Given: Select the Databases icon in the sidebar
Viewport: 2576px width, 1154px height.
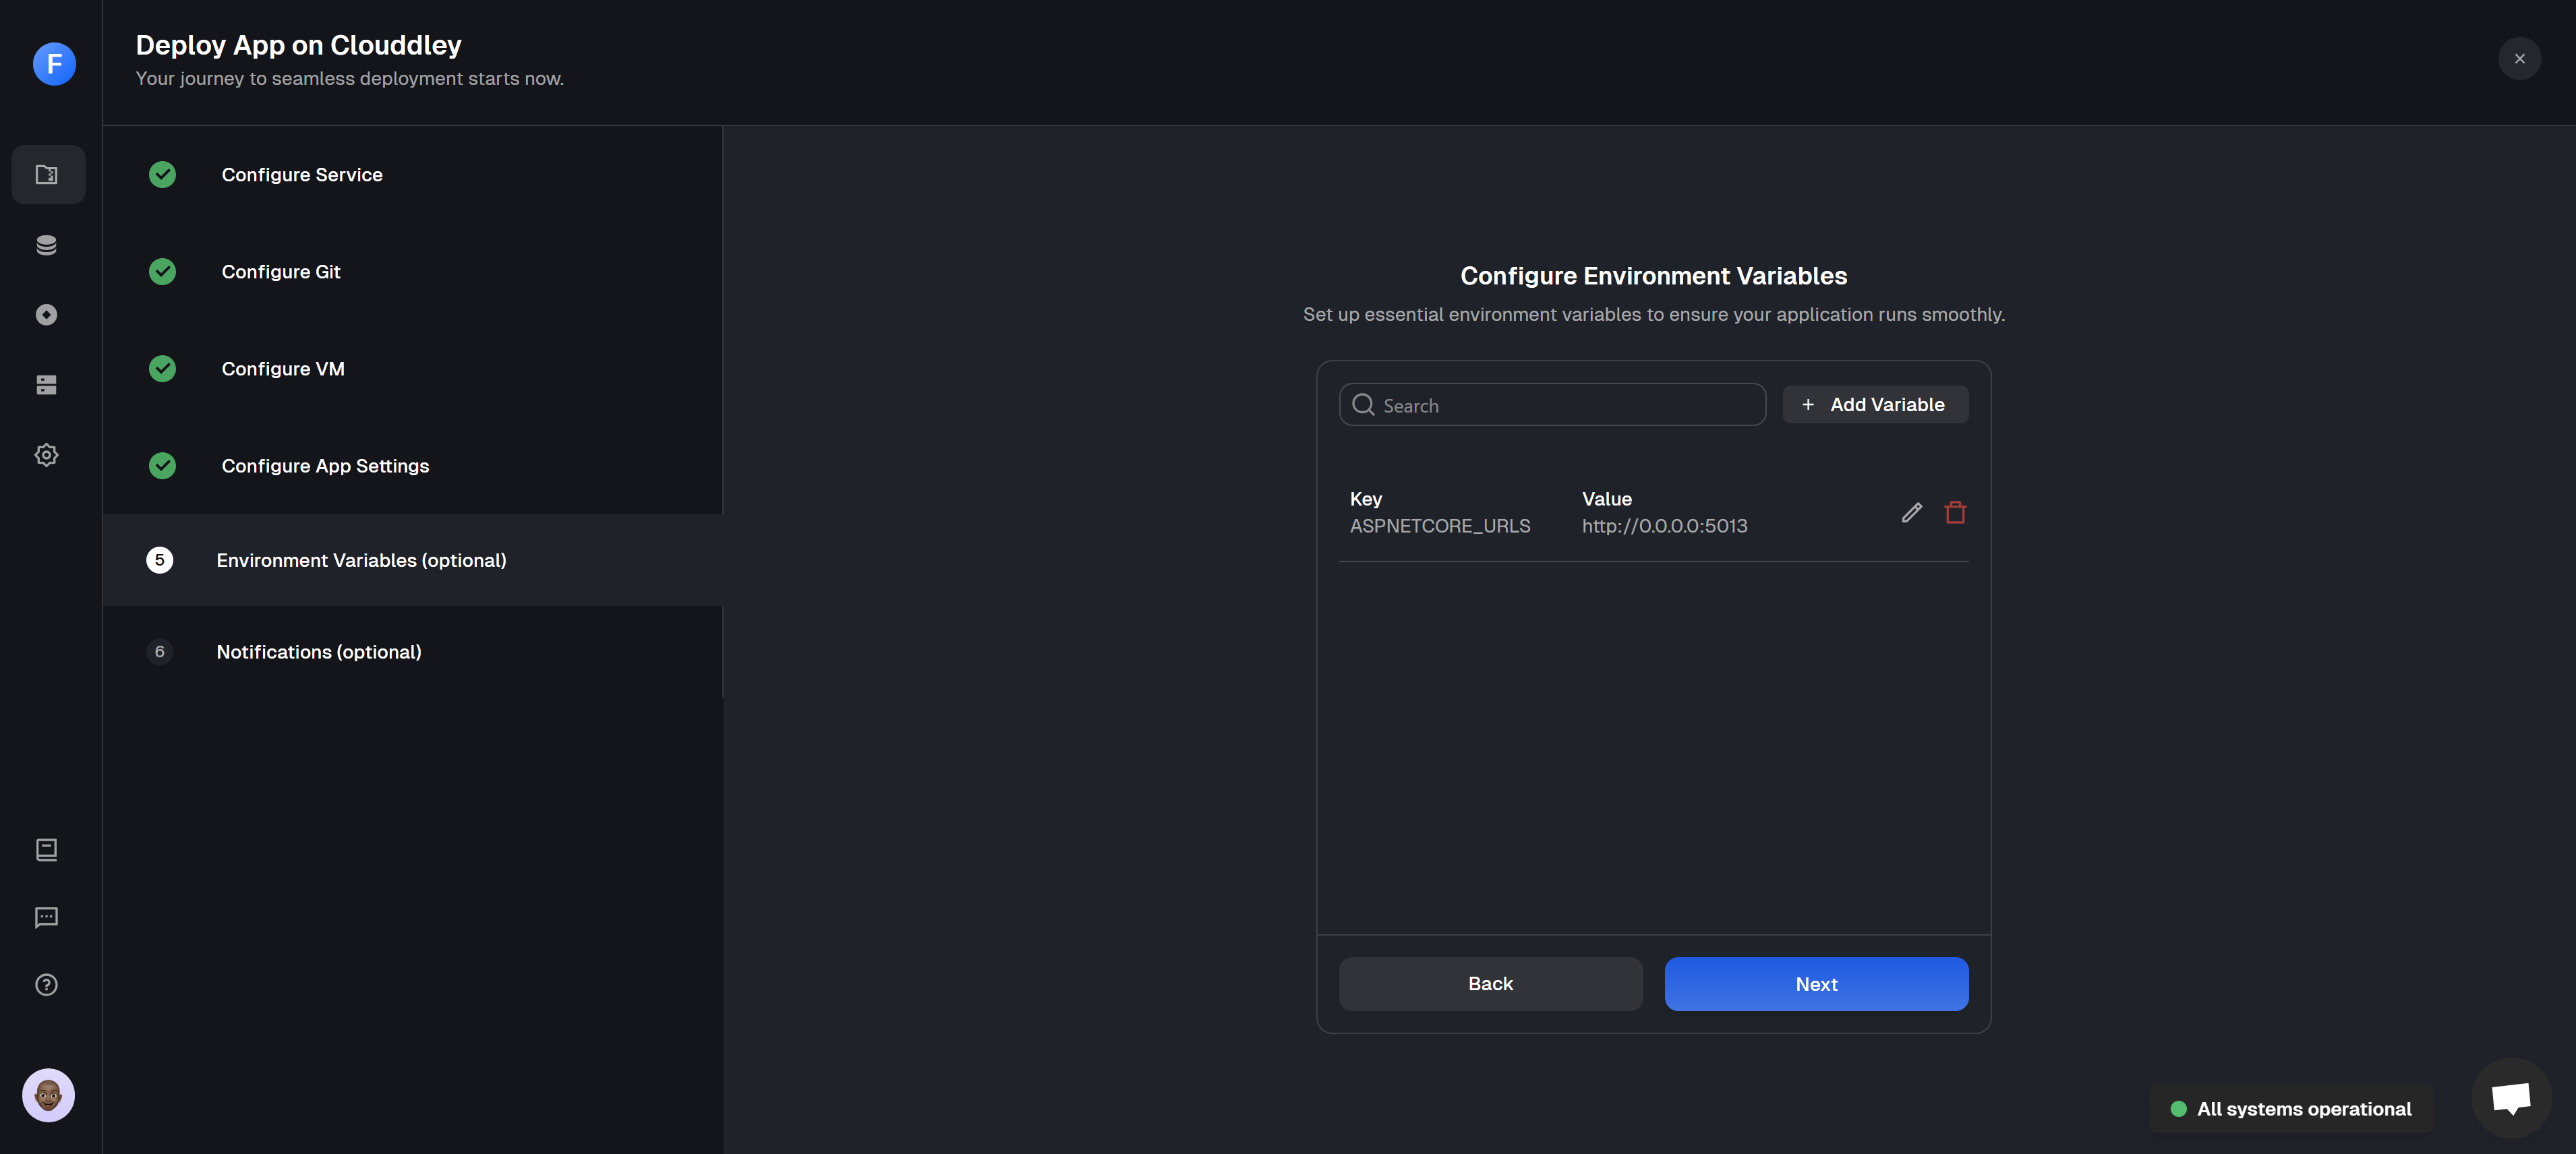Looking at the screenshot, I should click(x=47, y=244).
